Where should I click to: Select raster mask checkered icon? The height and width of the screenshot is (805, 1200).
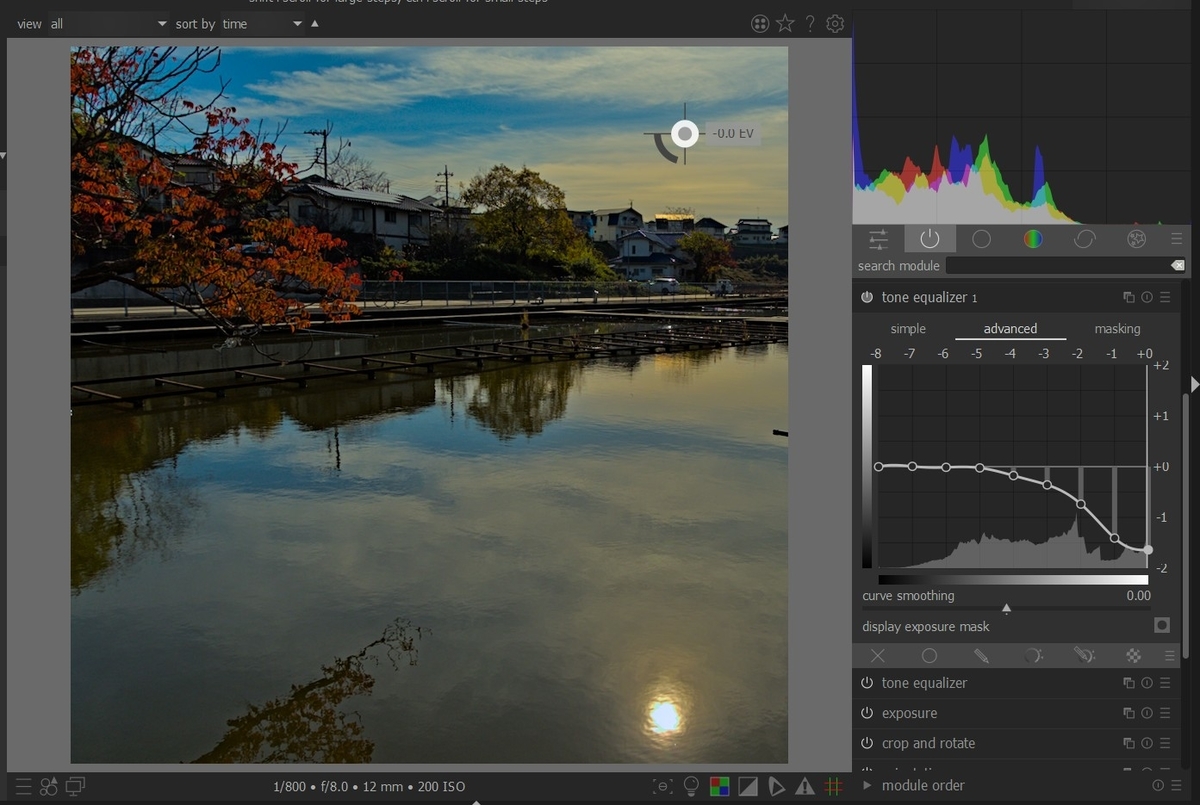pyautogui.click(x=1134, y=656)
